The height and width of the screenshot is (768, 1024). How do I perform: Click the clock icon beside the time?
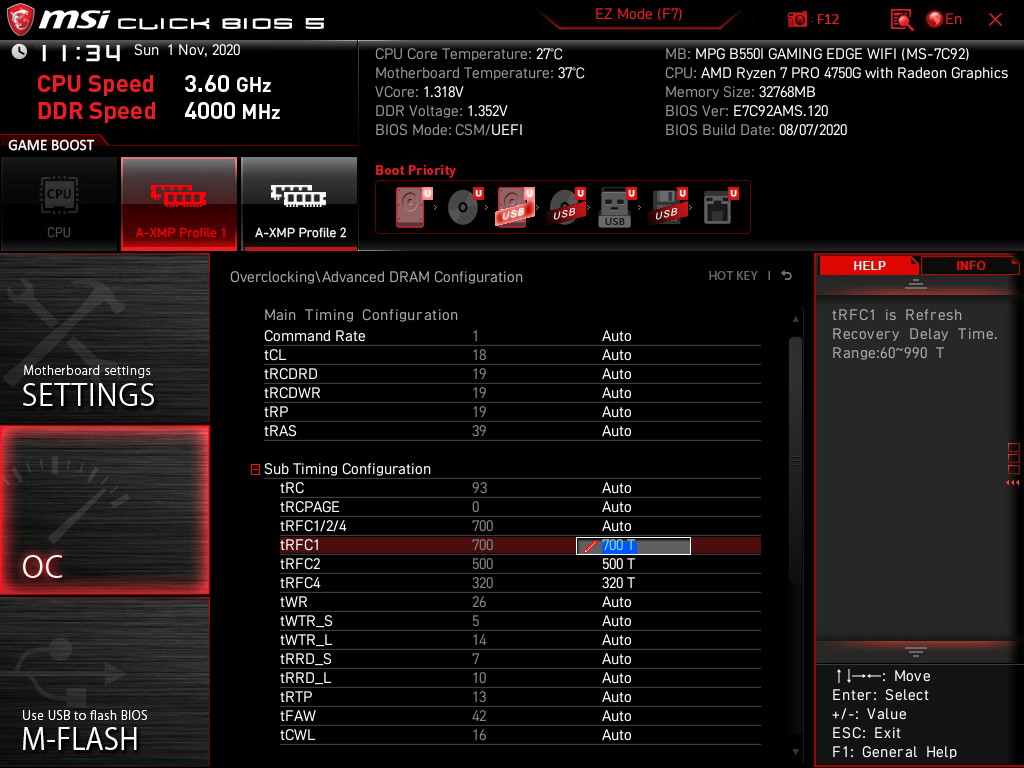pos(20,52)
